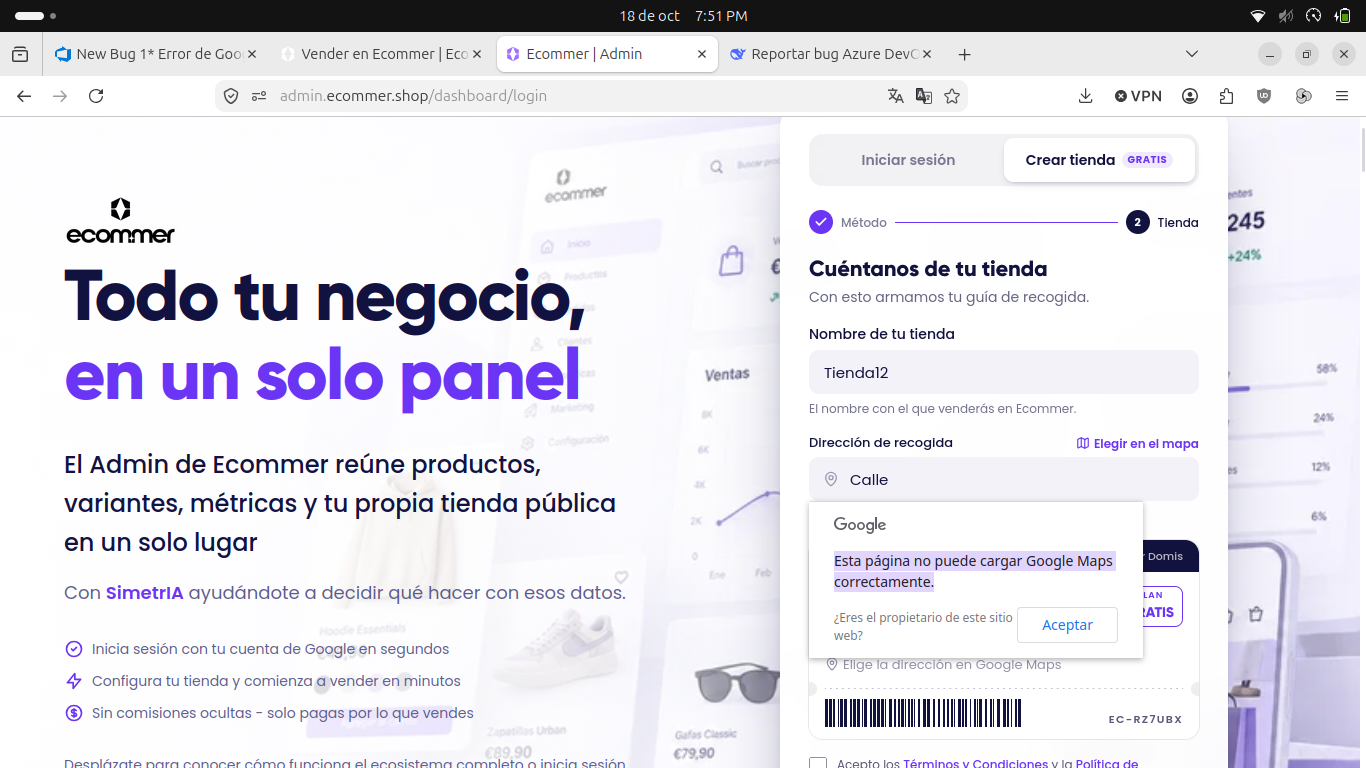
Task: Open the browser downloads panel
Action: click(1086, 96)
